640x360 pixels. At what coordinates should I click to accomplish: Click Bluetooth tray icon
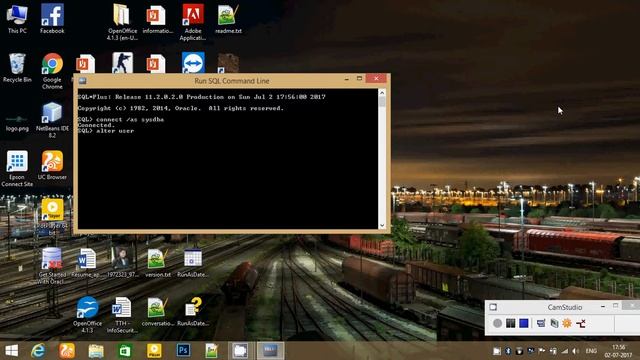point(508,351)
